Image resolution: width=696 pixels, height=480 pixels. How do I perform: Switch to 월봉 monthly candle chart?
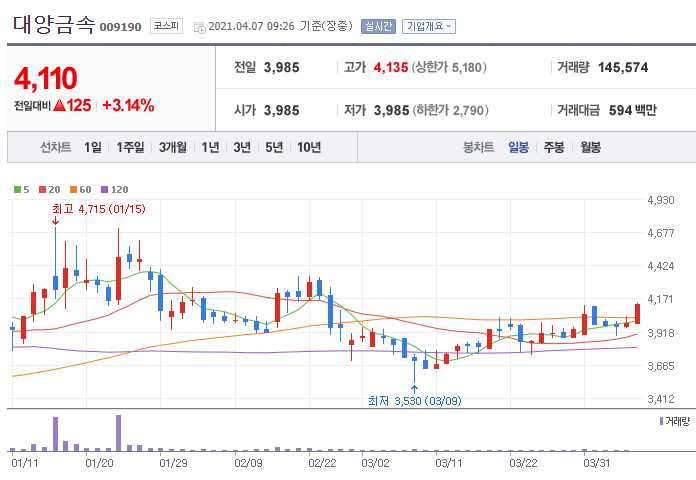tap(590, 147)
